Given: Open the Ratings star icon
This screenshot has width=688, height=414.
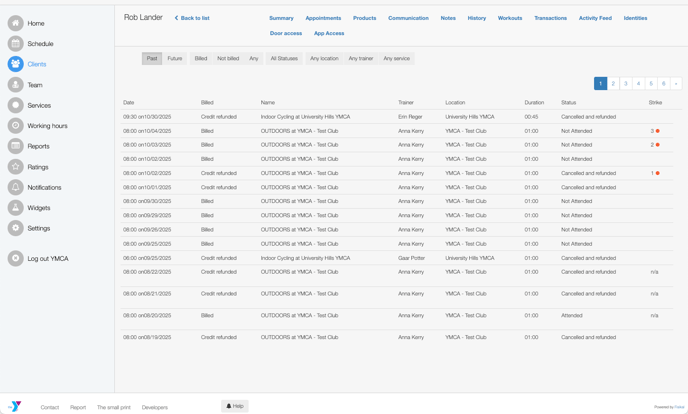Looking at the screenshot, I should [x=15, y=167].
